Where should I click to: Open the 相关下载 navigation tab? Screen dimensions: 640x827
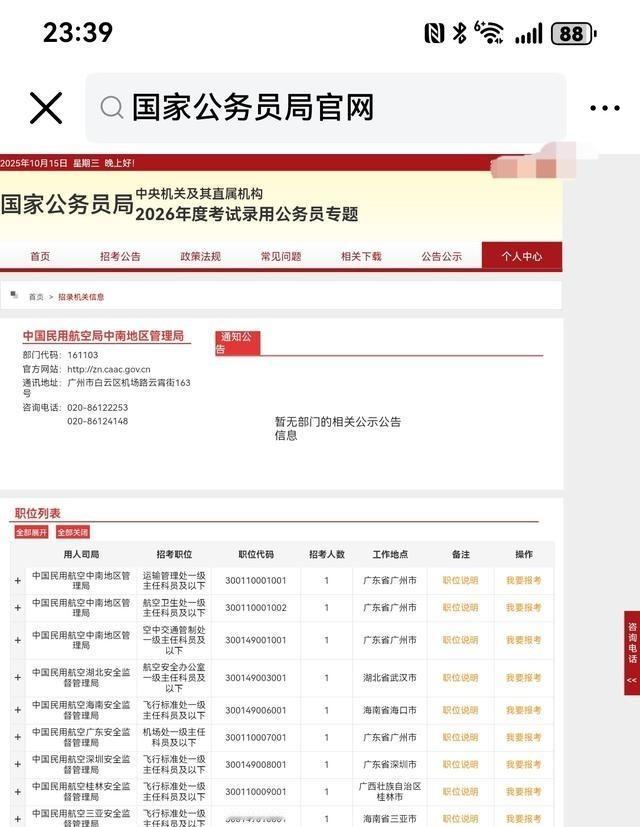(x=361, y=256)
